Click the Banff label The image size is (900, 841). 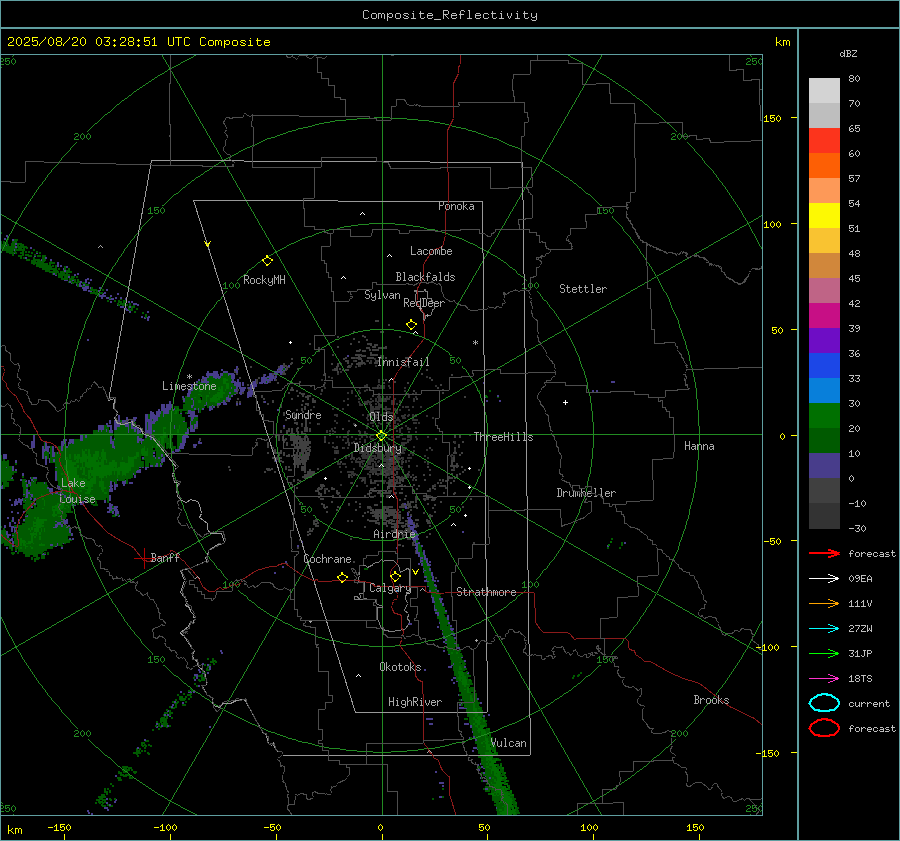point(165,557)
